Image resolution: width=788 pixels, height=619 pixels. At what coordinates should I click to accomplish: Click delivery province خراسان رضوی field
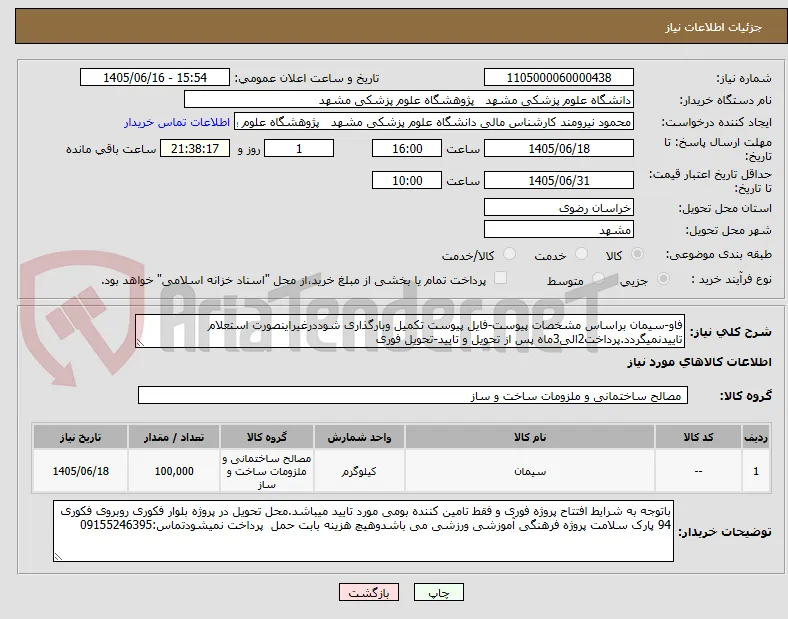[x=558, y=208]
